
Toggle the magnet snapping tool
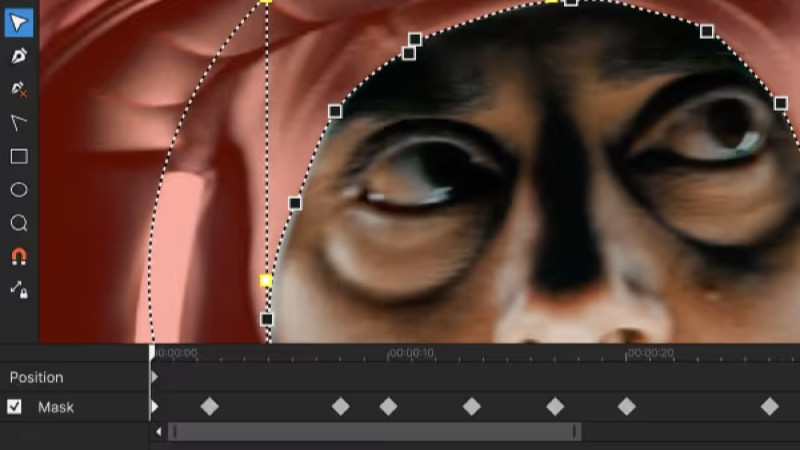pyautogui.click(x=19, y=256)
